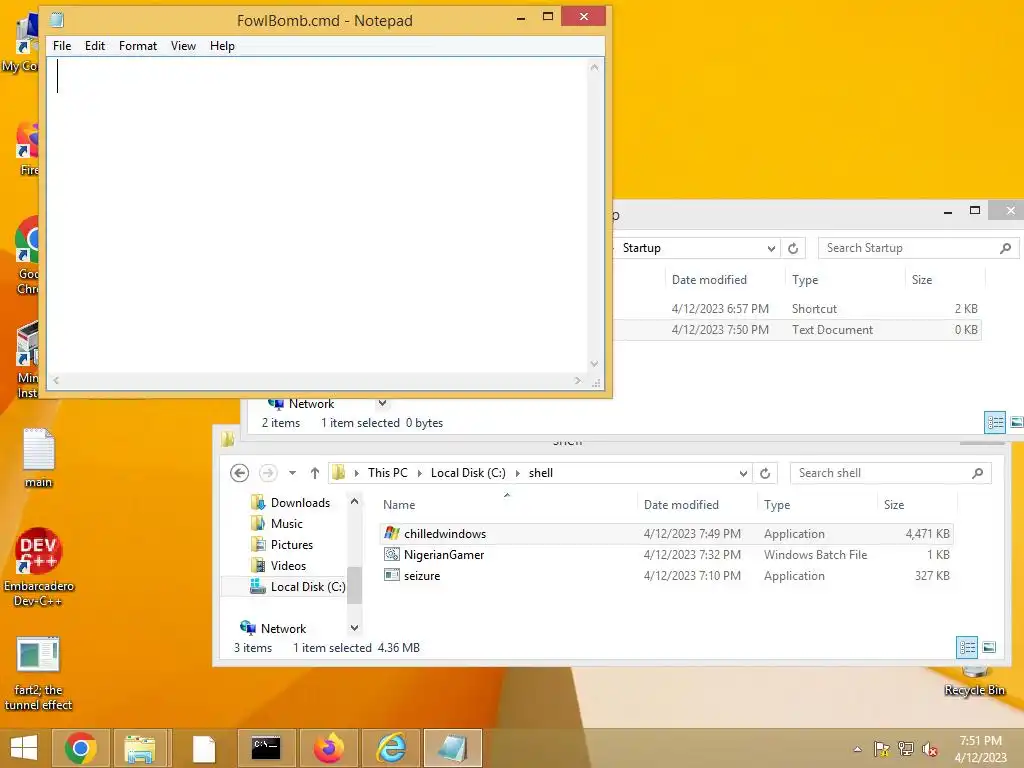Sort Startup window by Date modified

click(x=709, y=280)
